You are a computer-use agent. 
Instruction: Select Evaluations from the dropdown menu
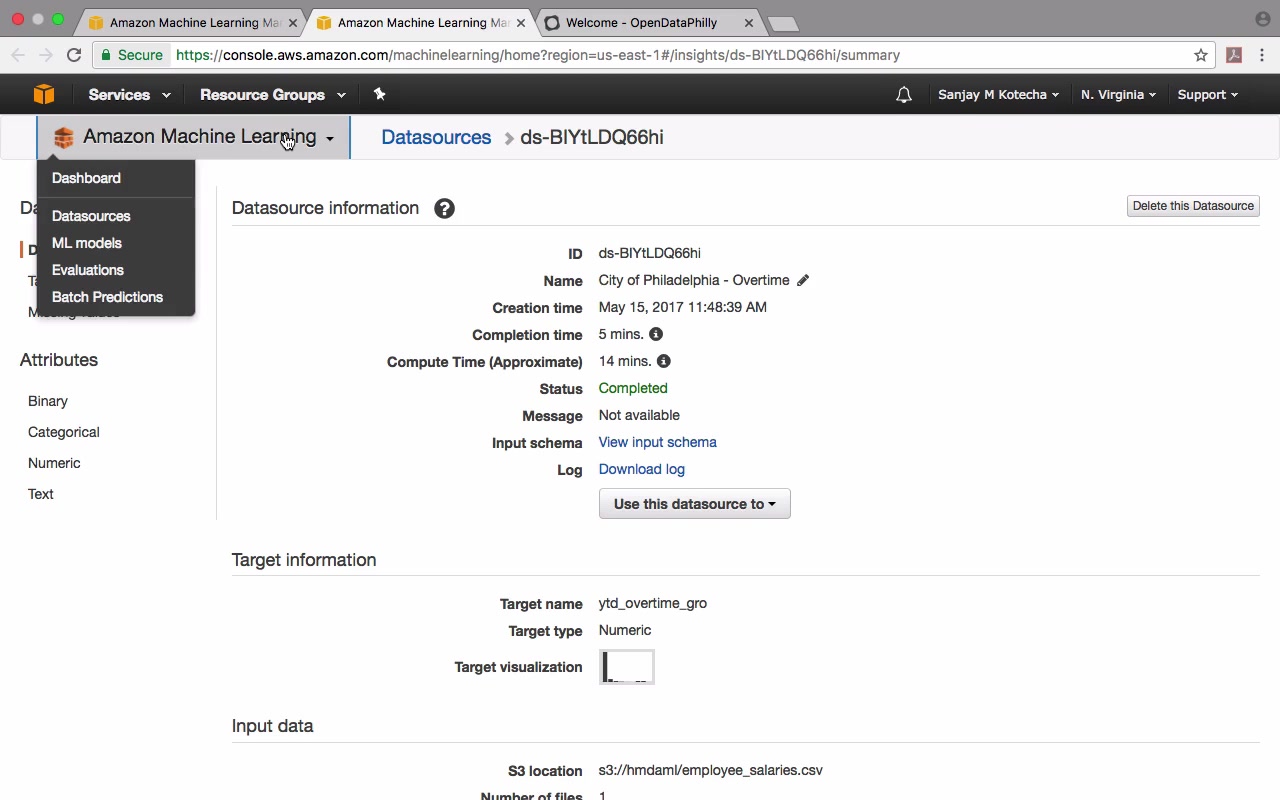coord(88,270)
